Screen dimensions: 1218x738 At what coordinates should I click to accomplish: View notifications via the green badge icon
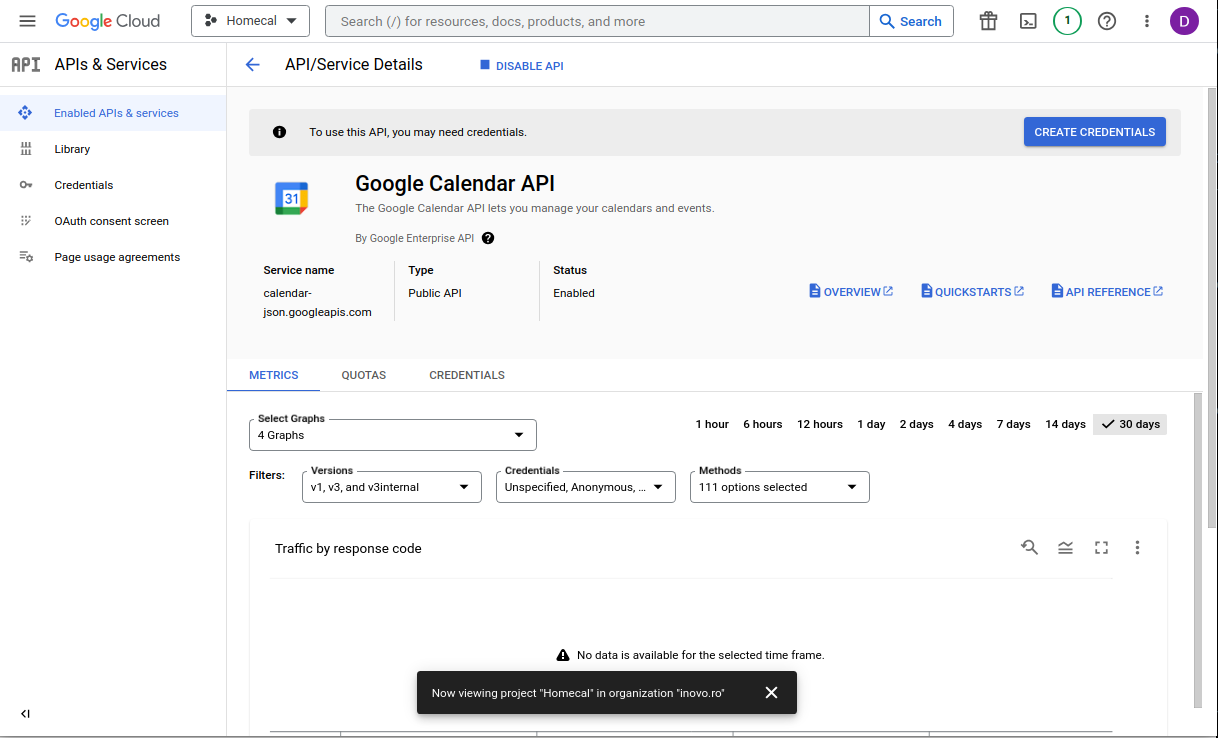coord(1066,20)
